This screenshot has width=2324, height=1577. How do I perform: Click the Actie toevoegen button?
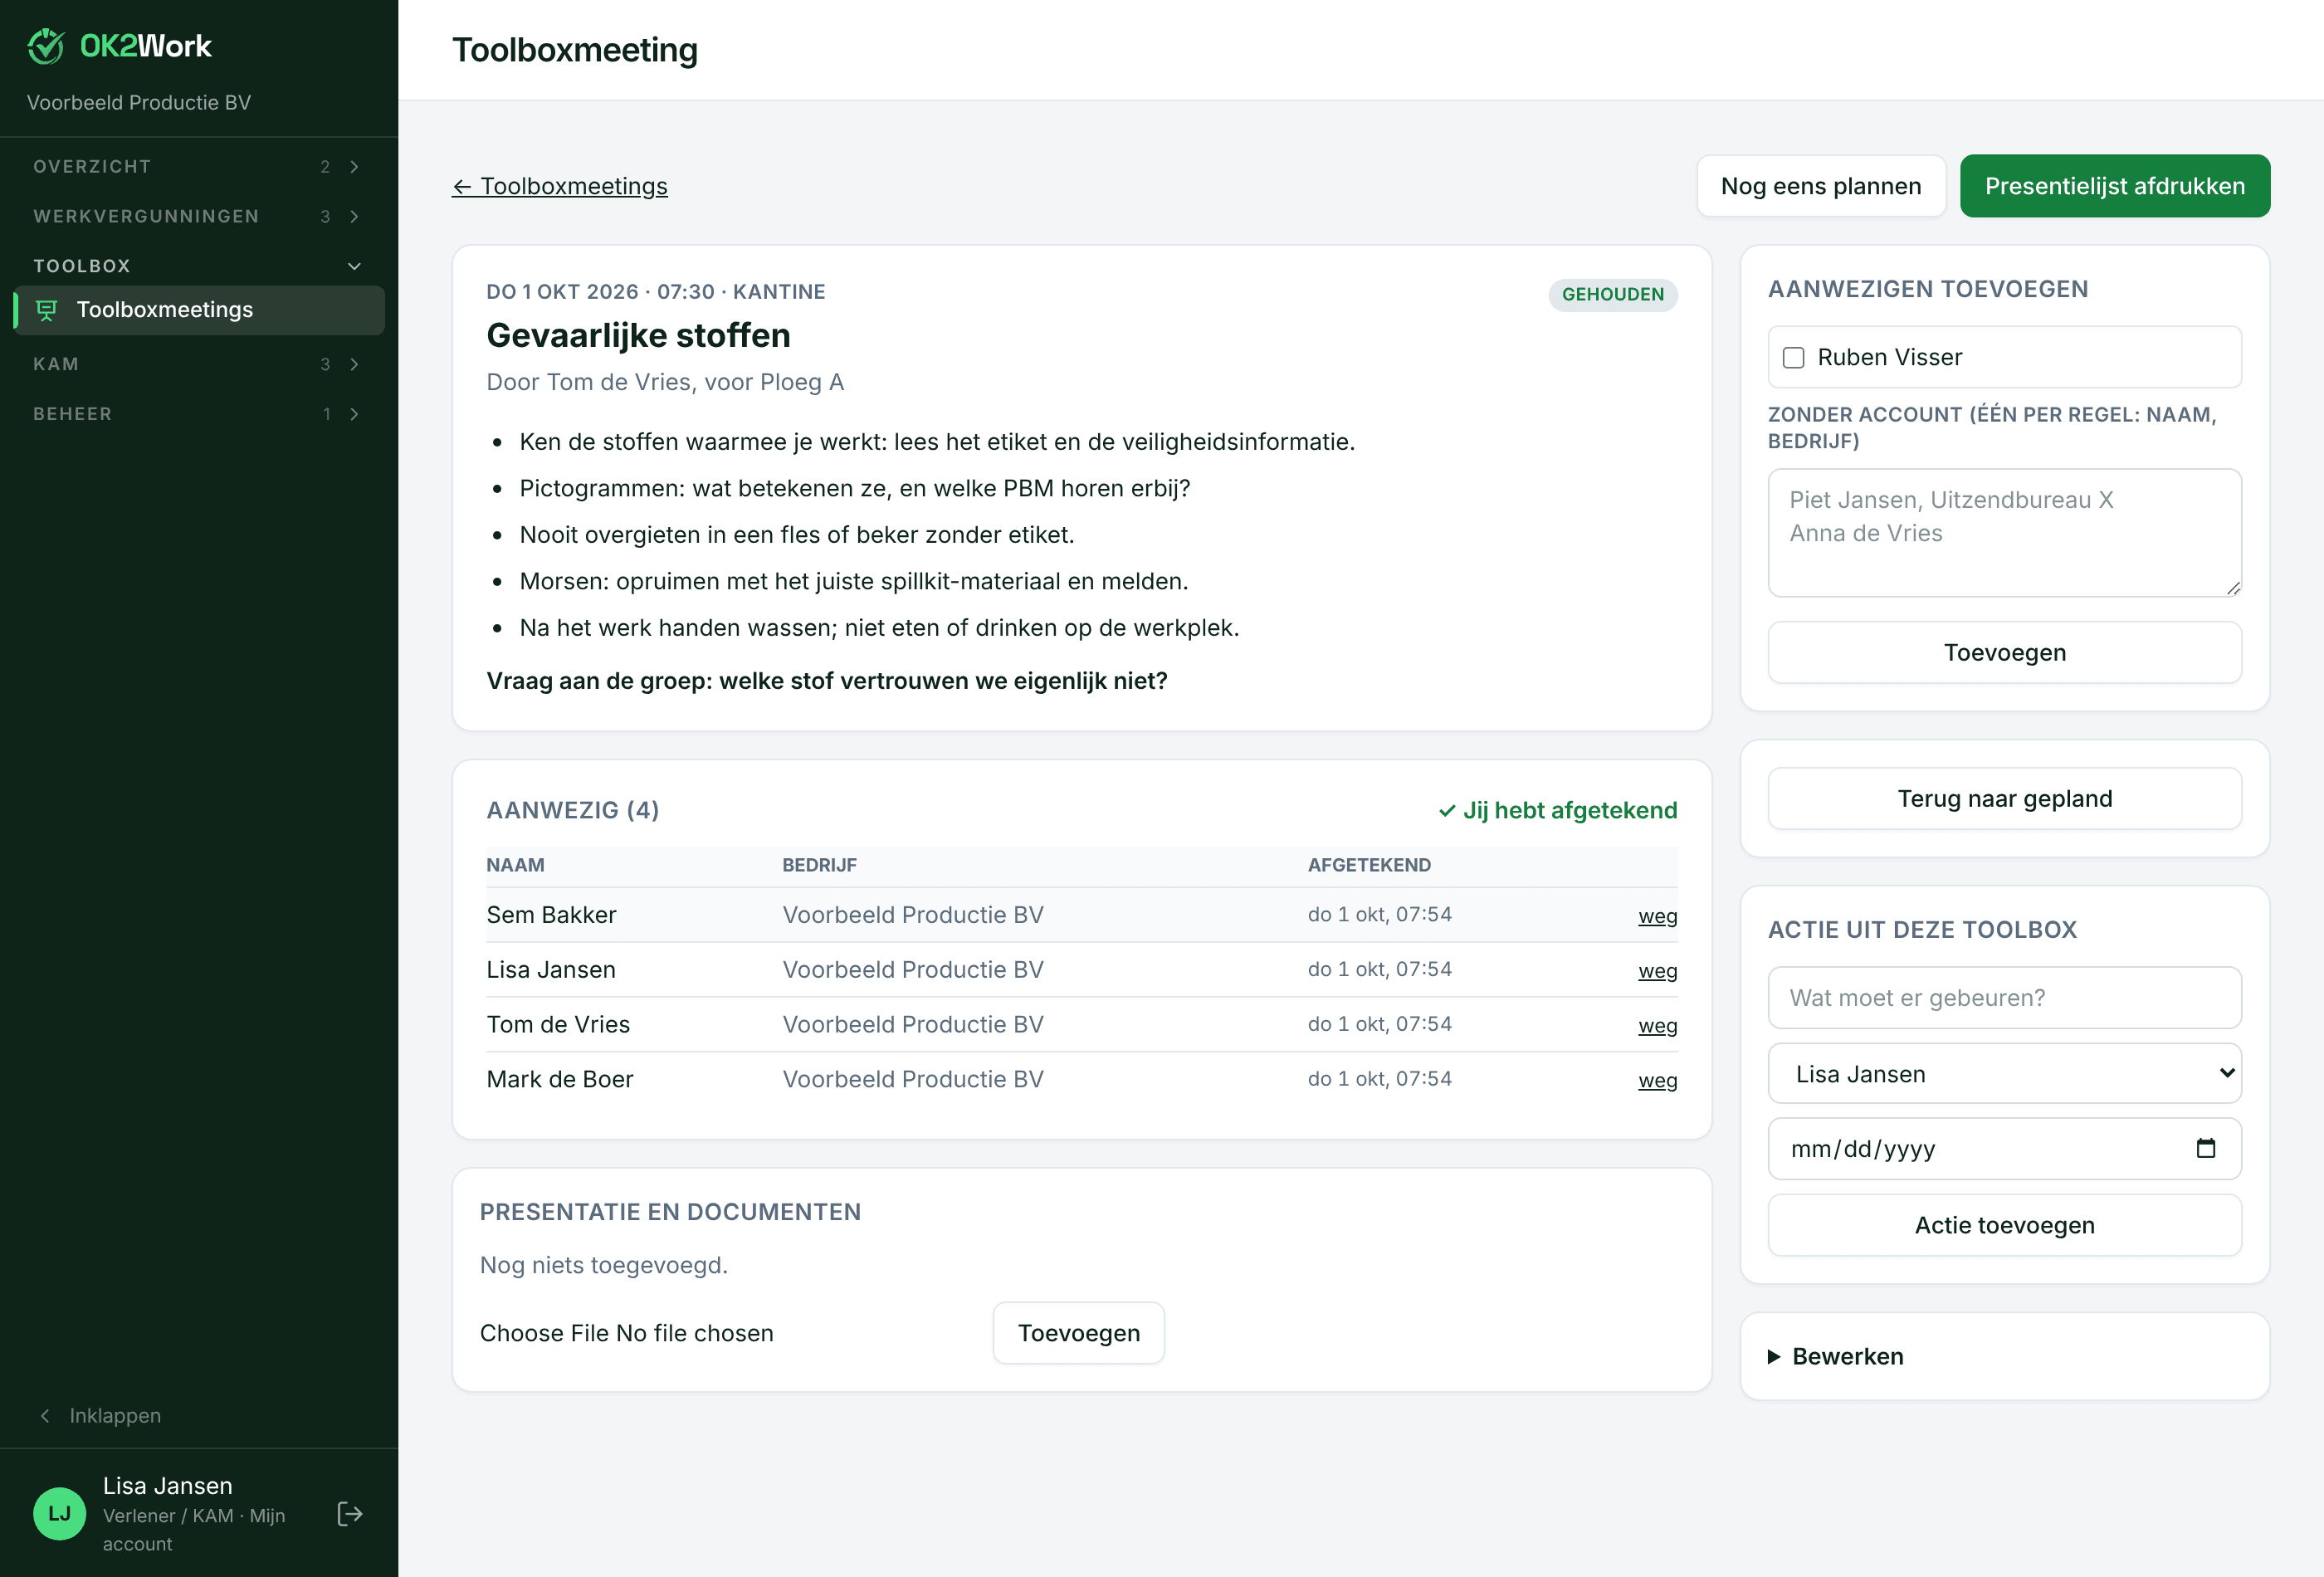[2004, 1226]
